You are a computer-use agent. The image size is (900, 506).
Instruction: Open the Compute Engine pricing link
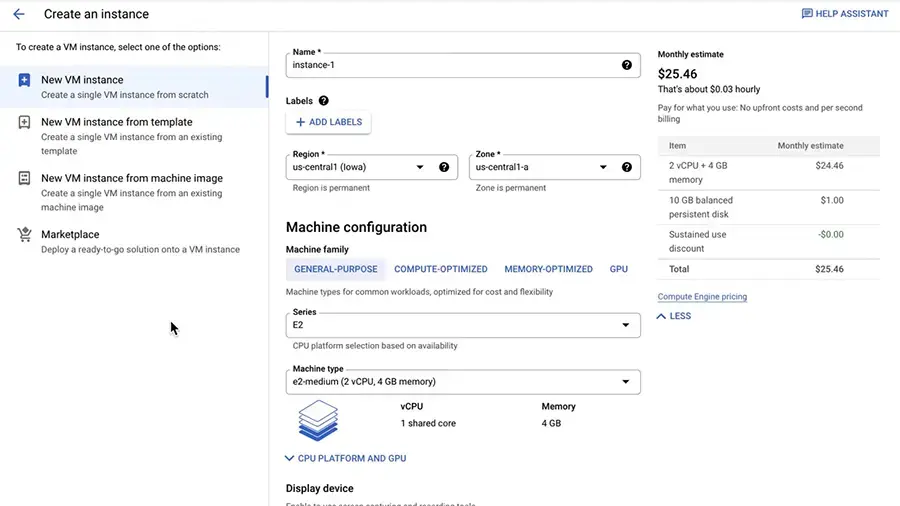pos(702,297)
